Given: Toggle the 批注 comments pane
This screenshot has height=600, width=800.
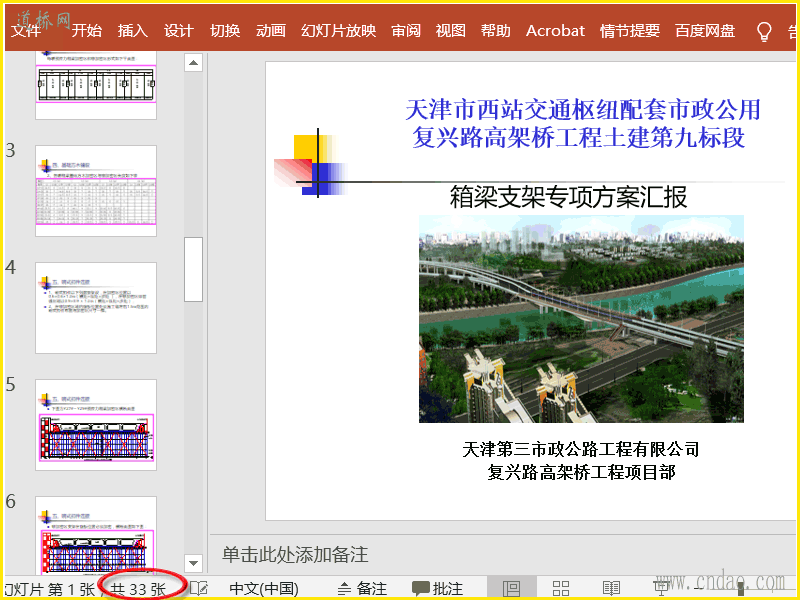Looking at the screenshot, I should pos(438,588).
